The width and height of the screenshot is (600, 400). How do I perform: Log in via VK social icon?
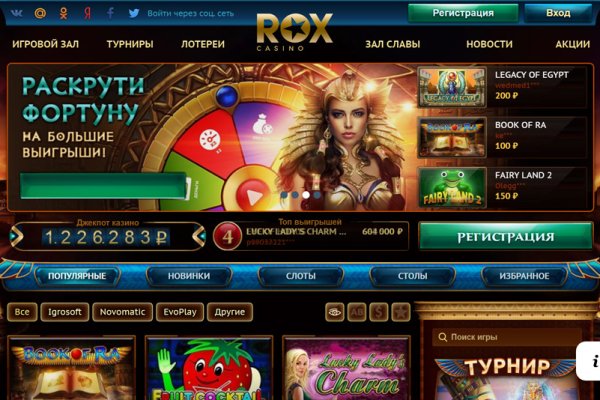(x=16, y=13)
